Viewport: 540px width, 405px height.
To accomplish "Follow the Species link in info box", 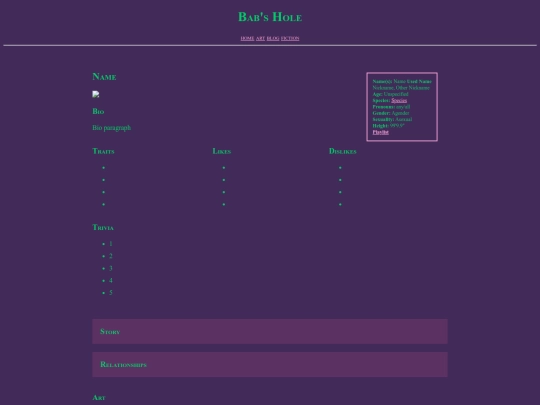I will tap(399, 101).
